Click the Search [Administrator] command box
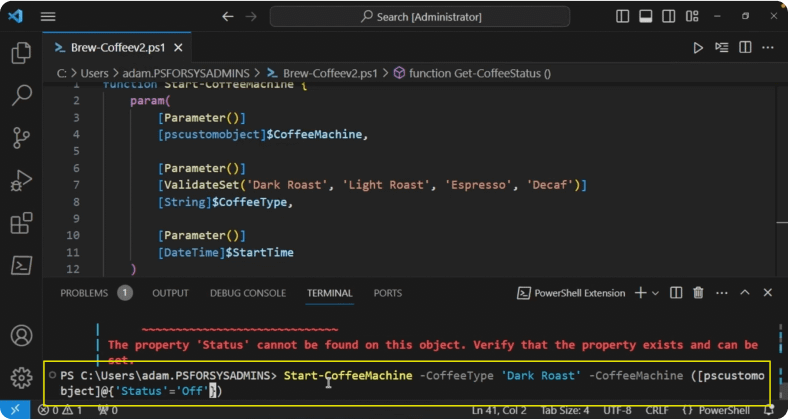This screenshot has height=420, width=788. [x=420, y=17]
